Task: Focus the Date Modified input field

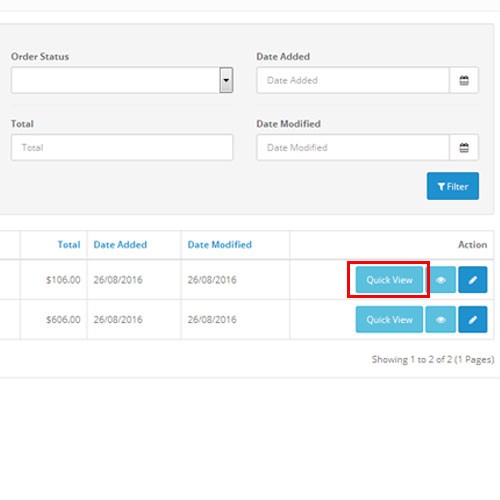Action: click(353, 148)
